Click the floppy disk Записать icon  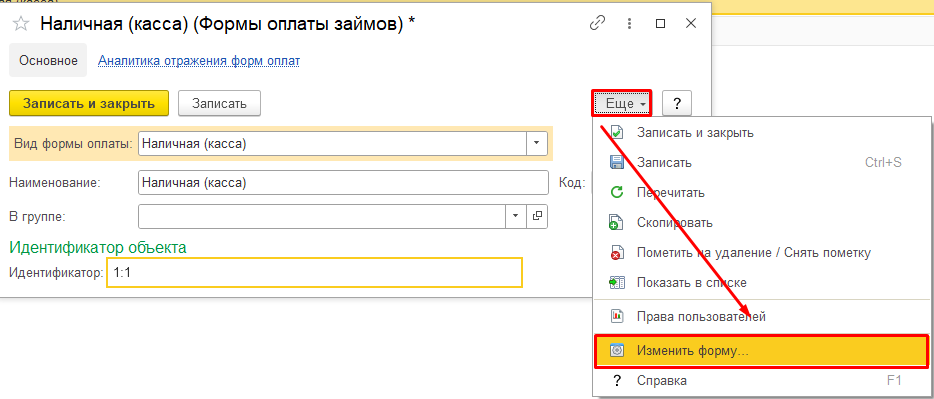coord(617,163)
